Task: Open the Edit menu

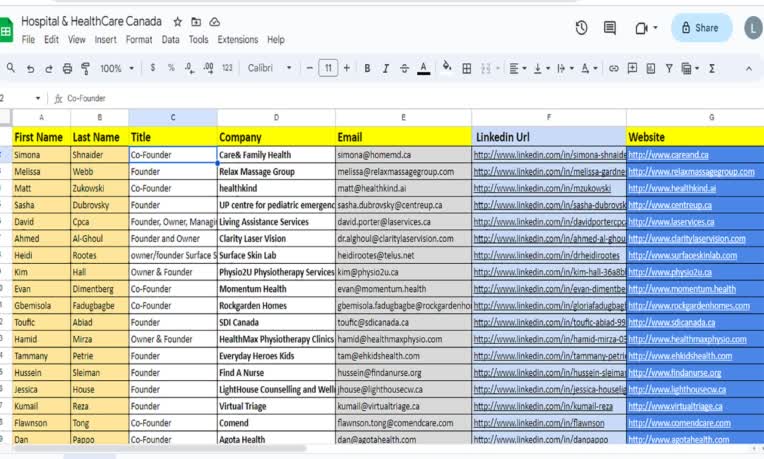Action: (x=51, y=39)
